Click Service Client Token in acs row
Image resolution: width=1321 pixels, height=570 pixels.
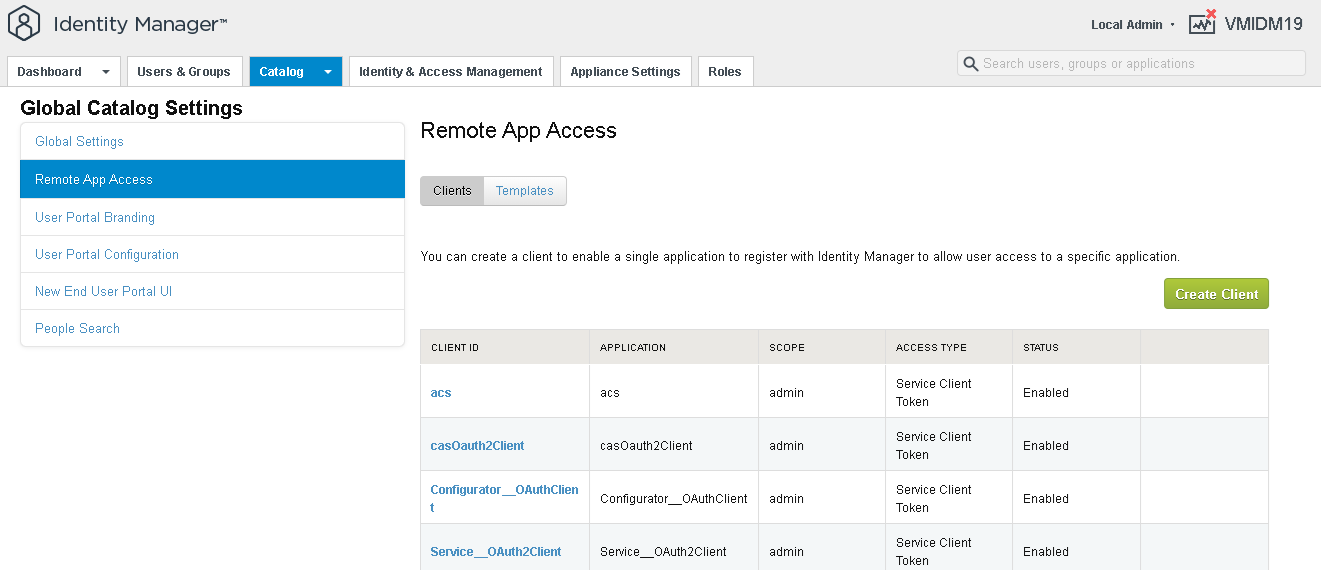tap(934, 393)
